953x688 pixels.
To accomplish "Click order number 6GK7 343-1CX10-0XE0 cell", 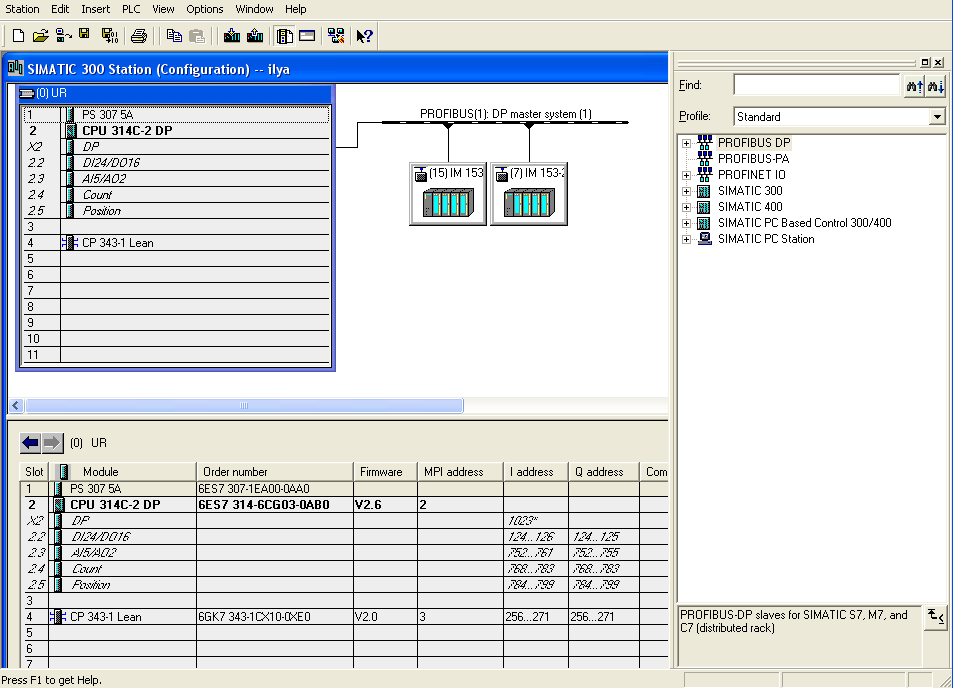I will pyautogui.click(x=275, y=617).
